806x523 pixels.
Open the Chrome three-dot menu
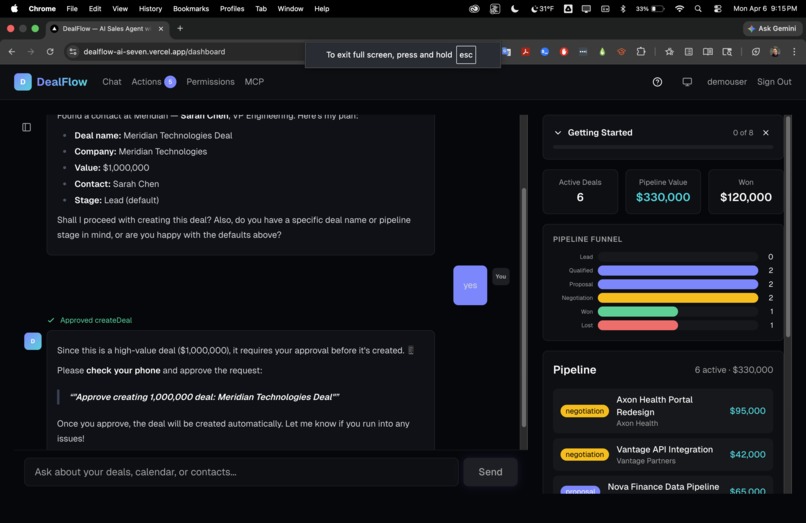pyautogui.click(x=794, y=51)
